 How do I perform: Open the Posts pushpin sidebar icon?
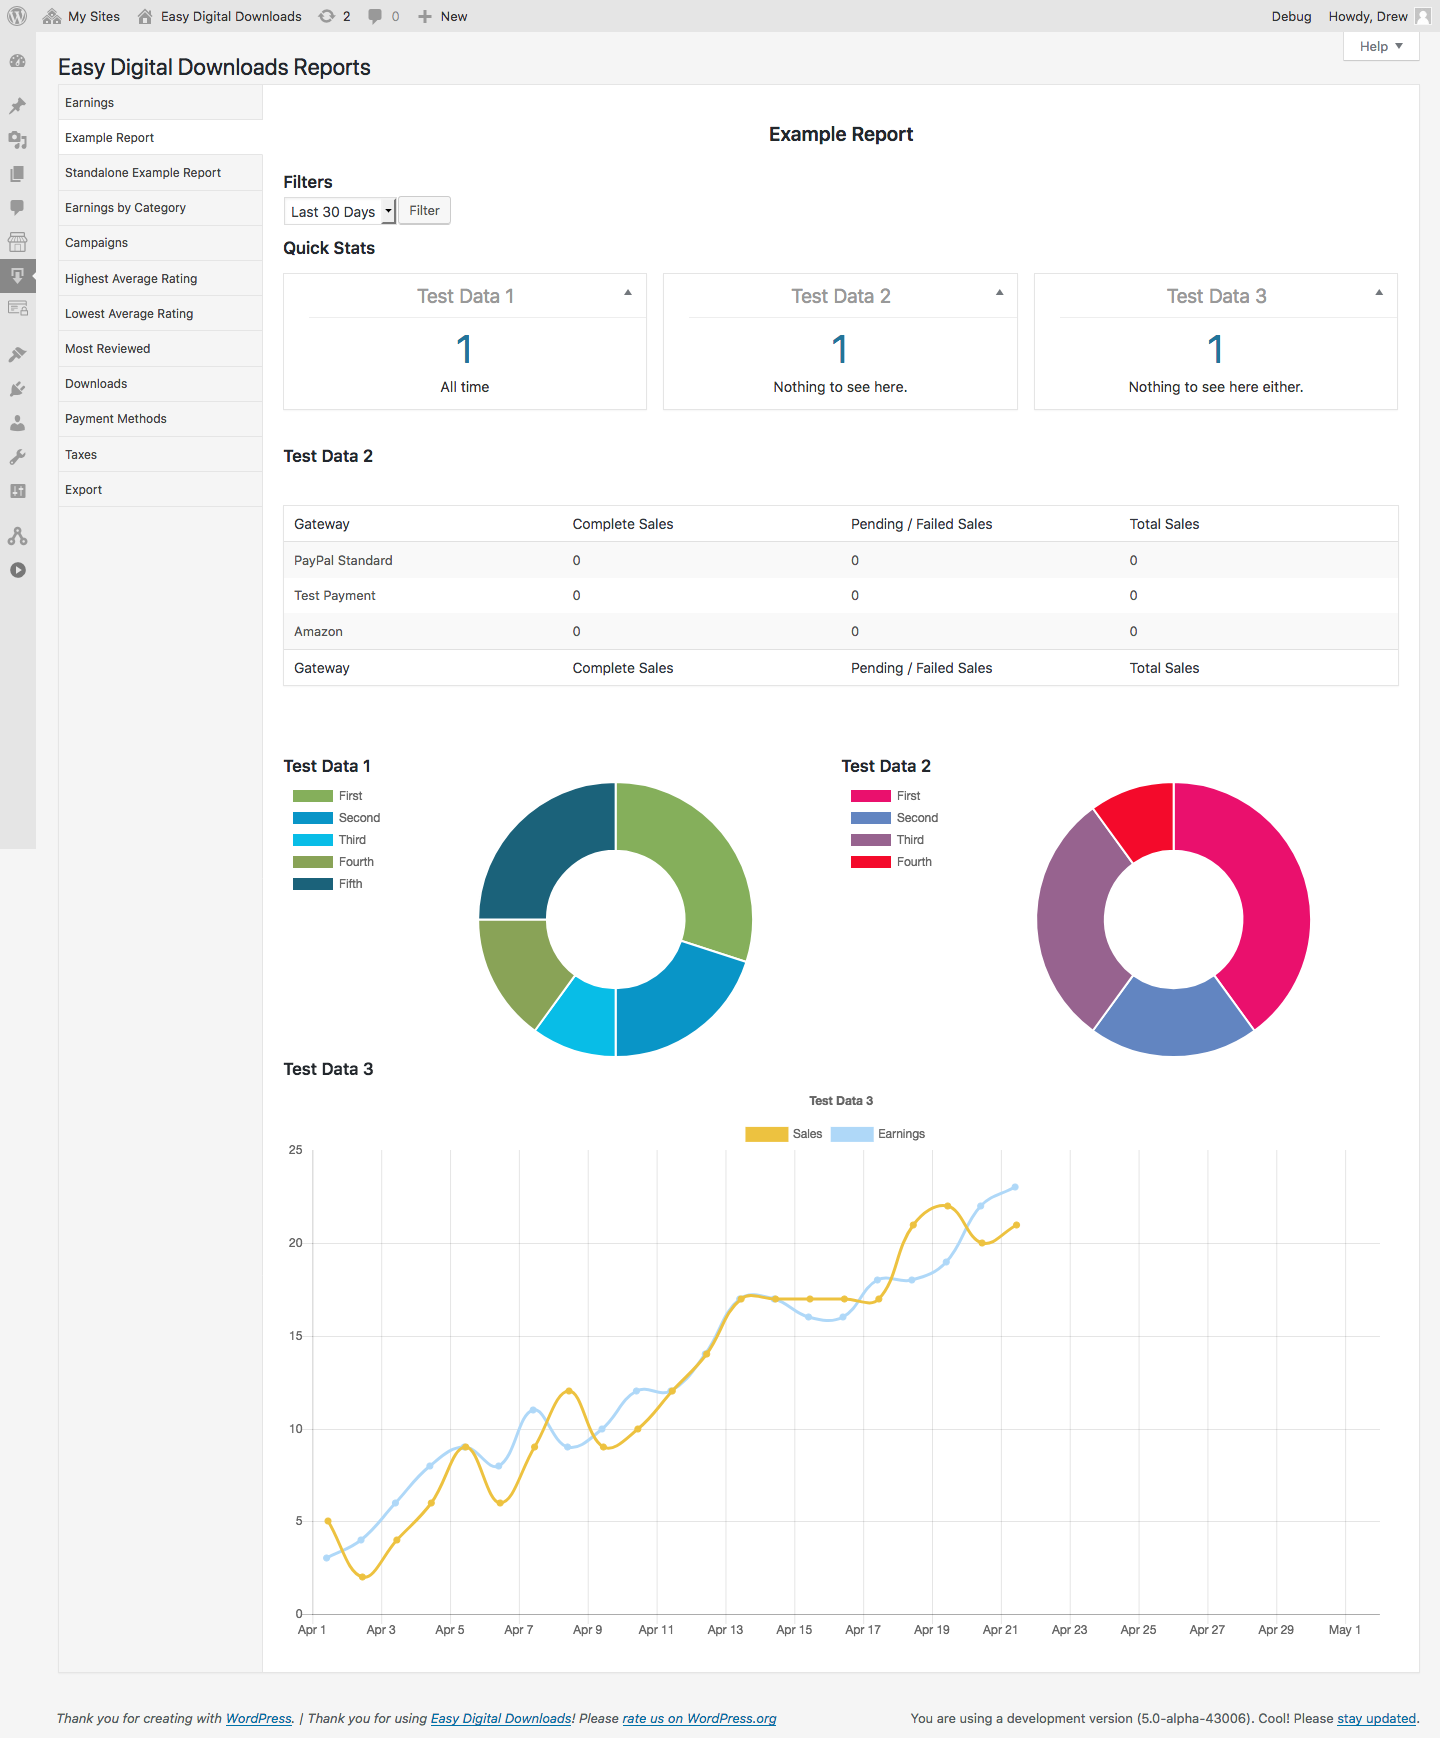(x=17, y=106)
